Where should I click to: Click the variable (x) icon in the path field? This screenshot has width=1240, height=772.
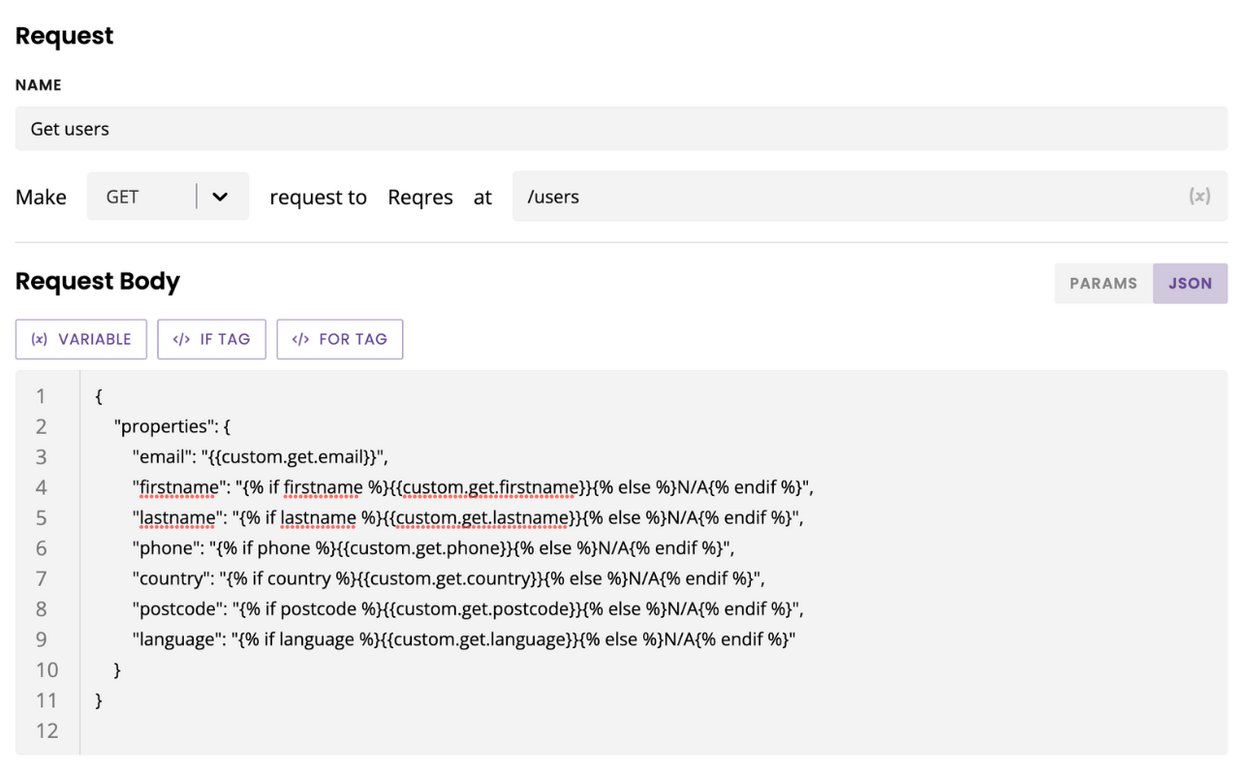point(1199,197)
